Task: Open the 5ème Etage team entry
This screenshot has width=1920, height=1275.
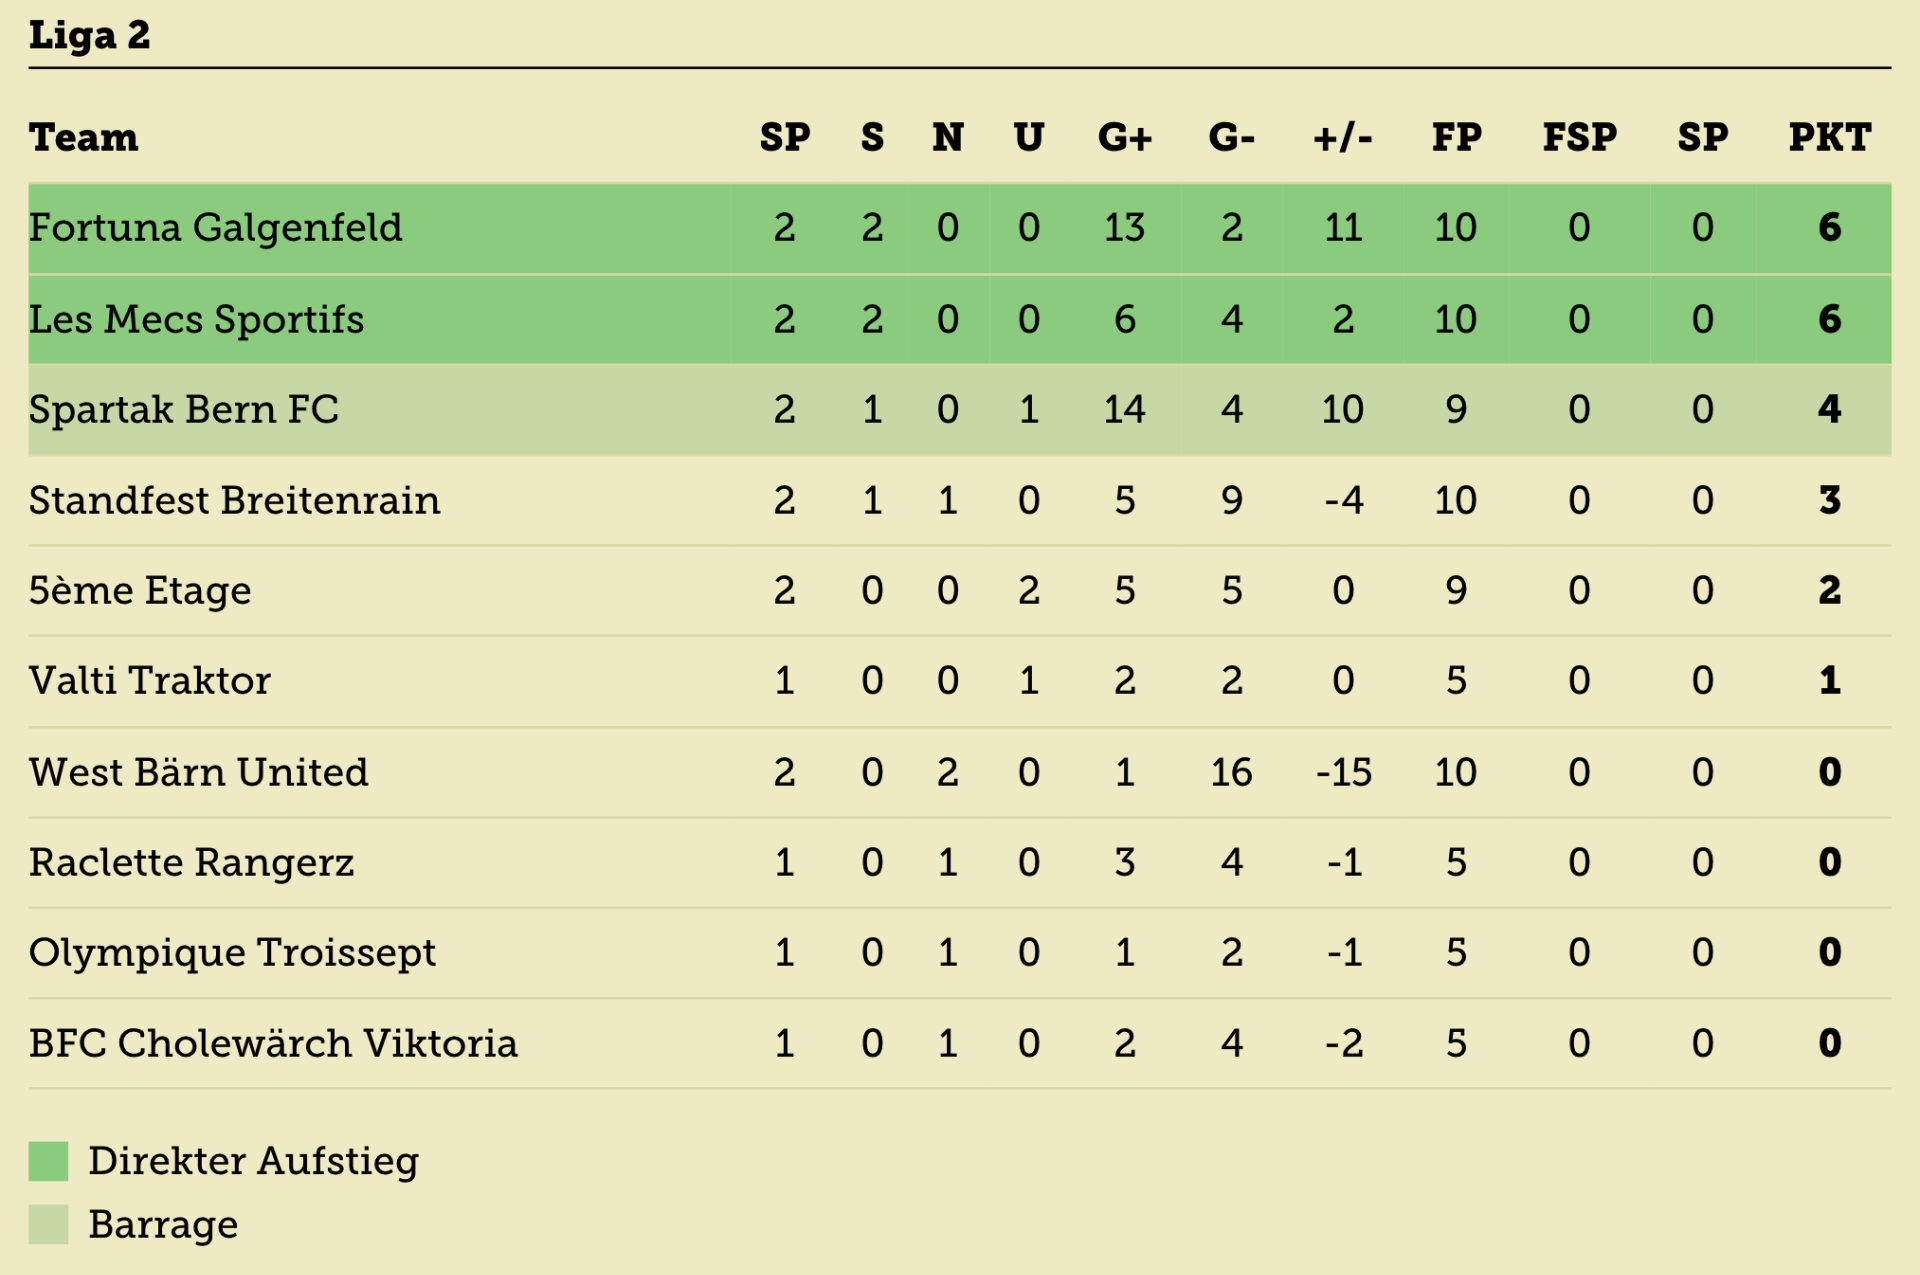Action: click(140, 591)
